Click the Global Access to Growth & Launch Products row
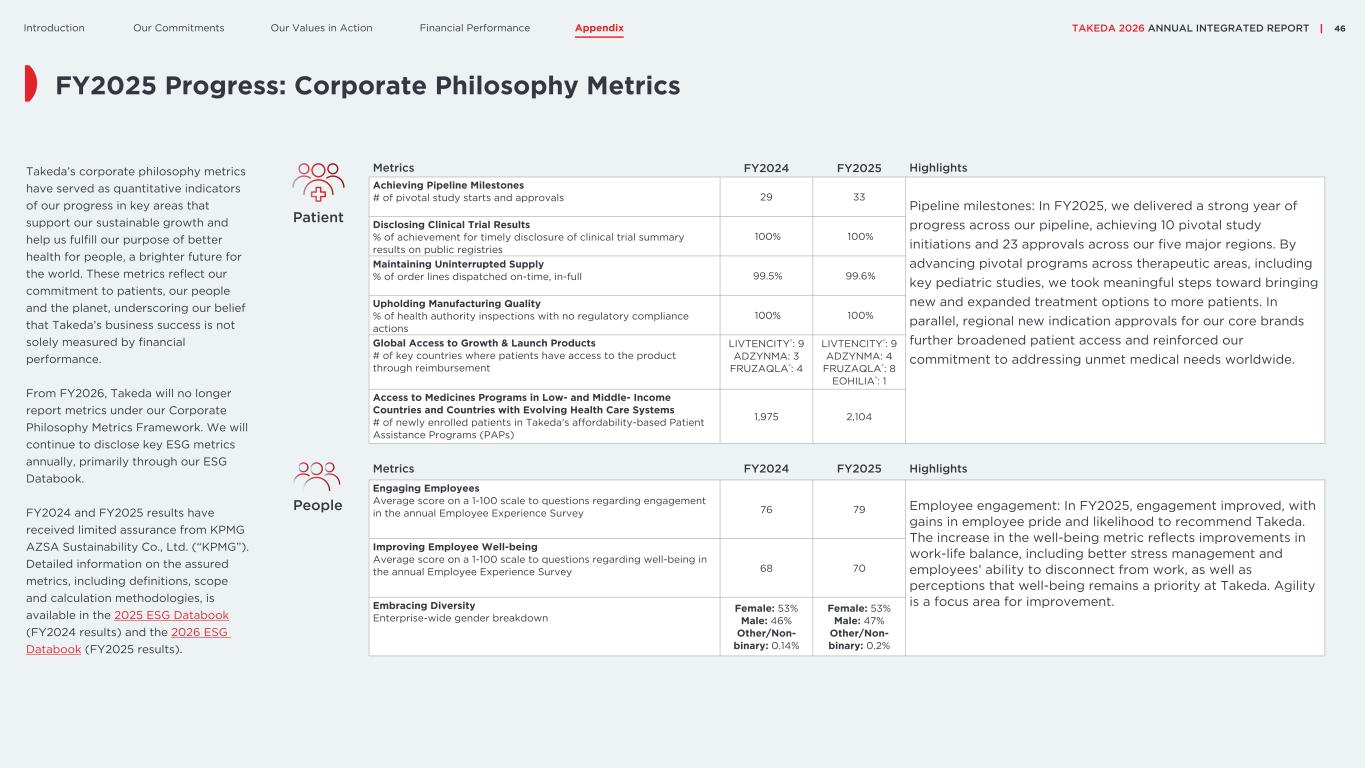 (x=637, y=362)
